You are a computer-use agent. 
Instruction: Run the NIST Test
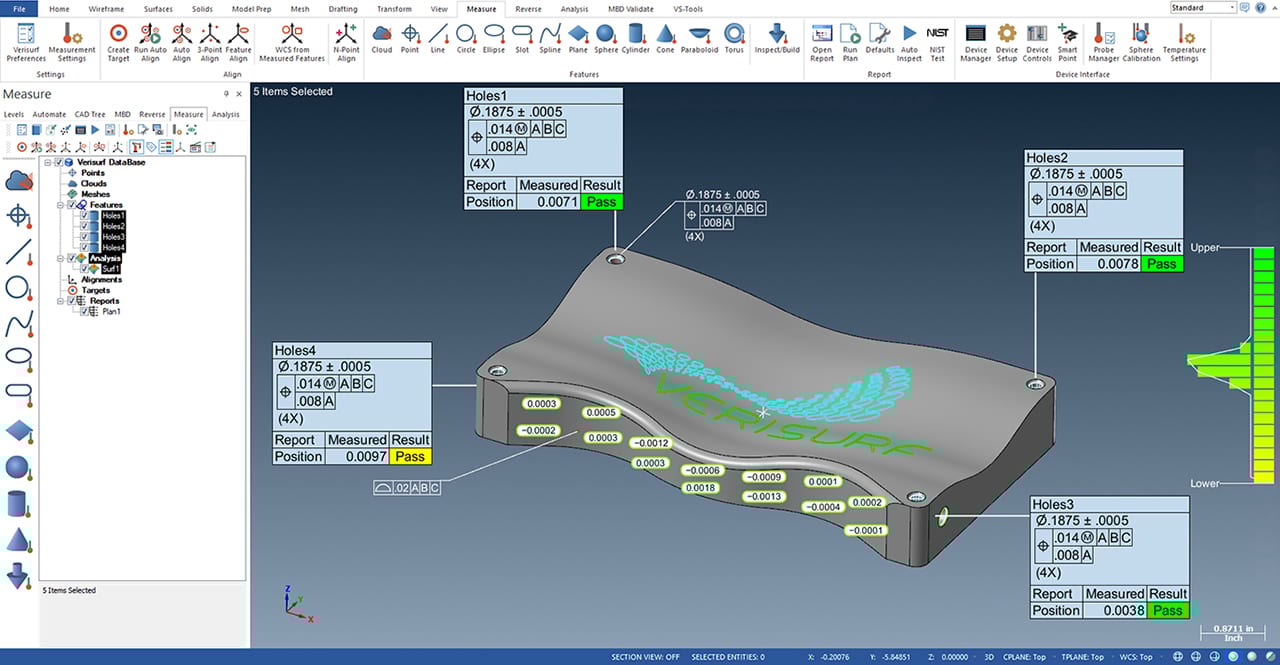coord(937,43)
